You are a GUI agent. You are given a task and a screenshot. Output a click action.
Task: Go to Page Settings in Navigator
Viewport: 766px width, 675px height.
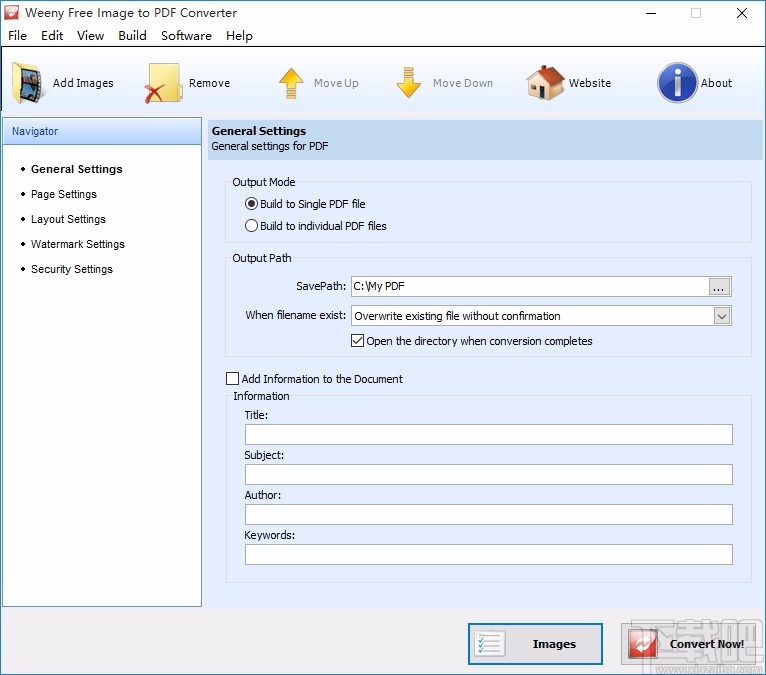pyautogui.click(x=64, y=194)
